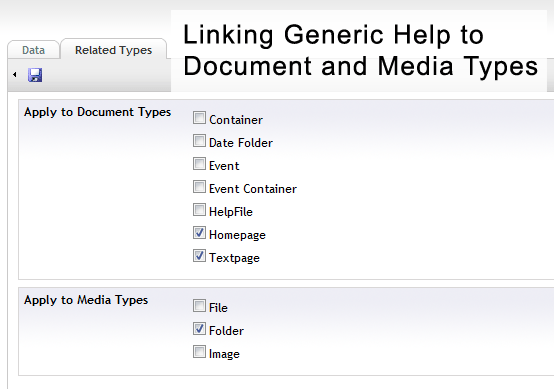This screenshot has width=554, height=389.
Task: Click the 'Container' label text
Action: (x=236, y=120)
